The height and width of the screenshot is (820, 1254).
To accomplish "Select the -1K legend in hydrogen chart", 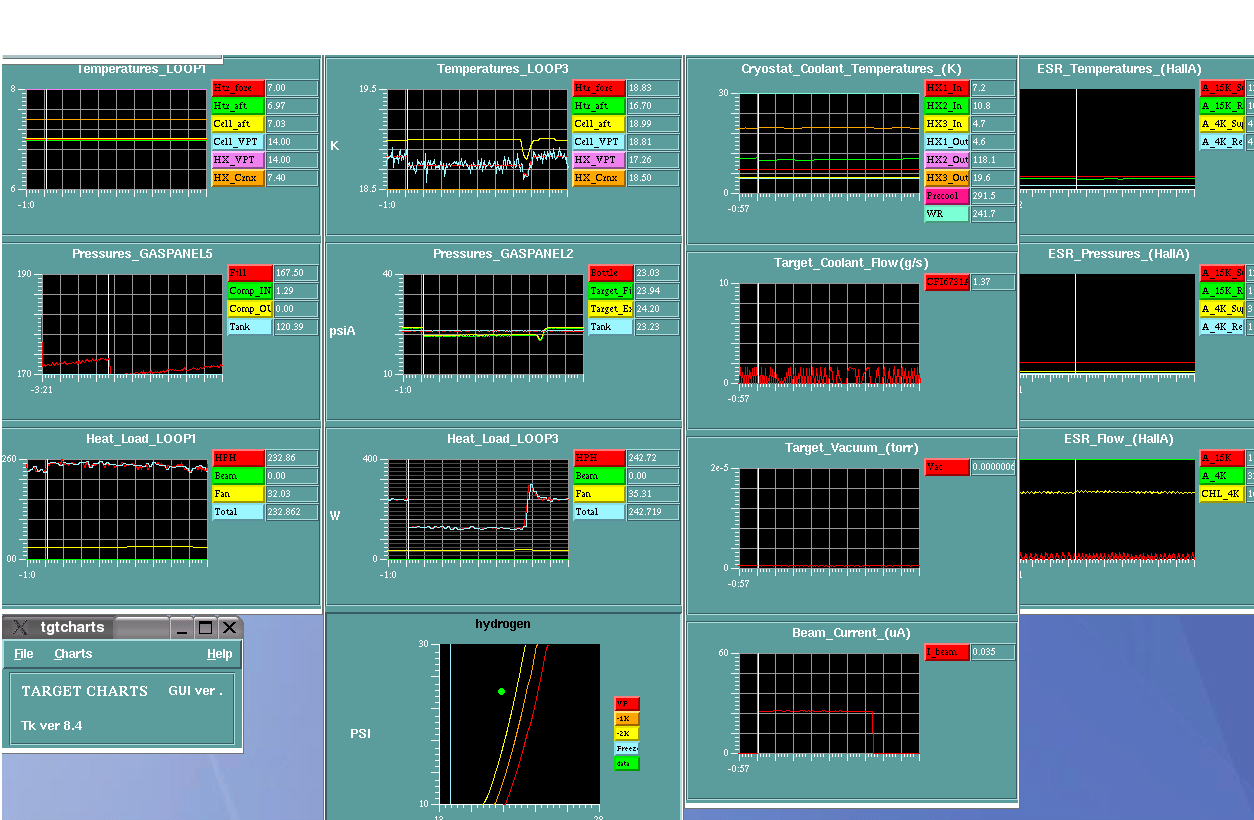I will point(626,719).
